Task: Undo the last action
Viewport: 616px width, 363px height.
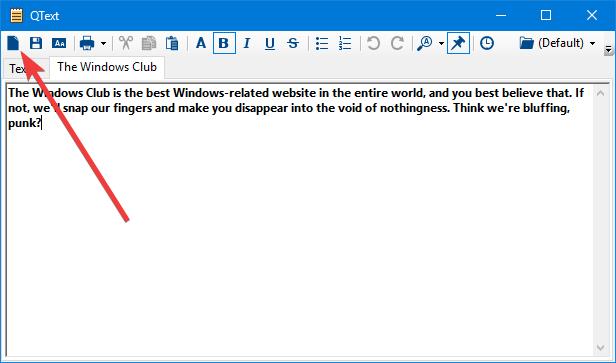Action: (x=374, y=43)
